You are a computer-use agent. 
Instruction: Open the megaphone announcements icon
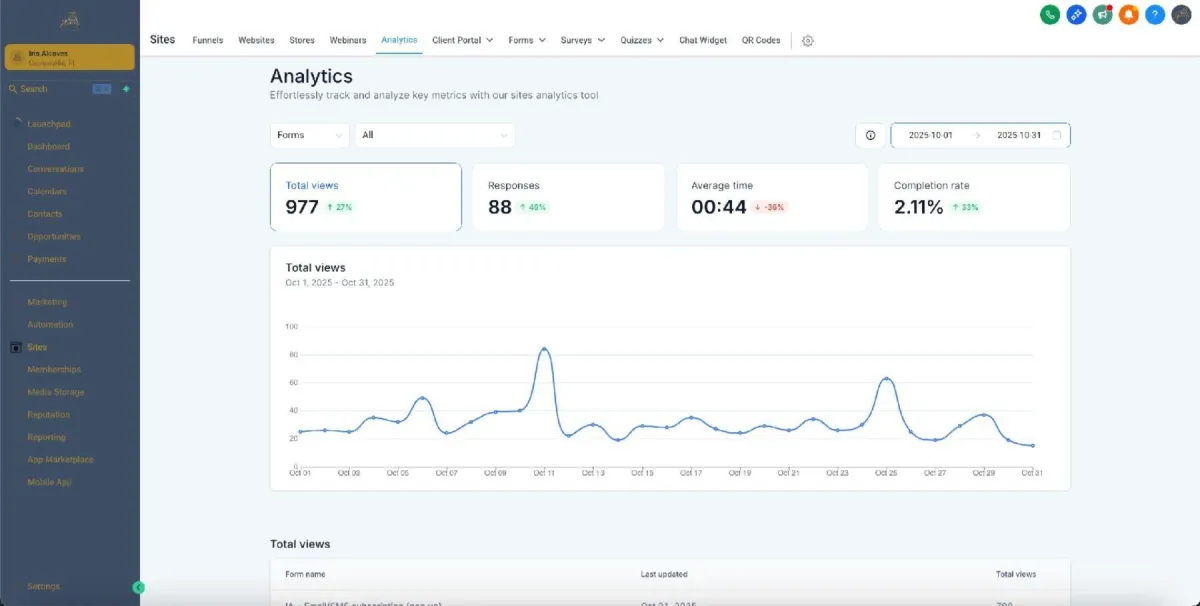(x=1102, y=15)
